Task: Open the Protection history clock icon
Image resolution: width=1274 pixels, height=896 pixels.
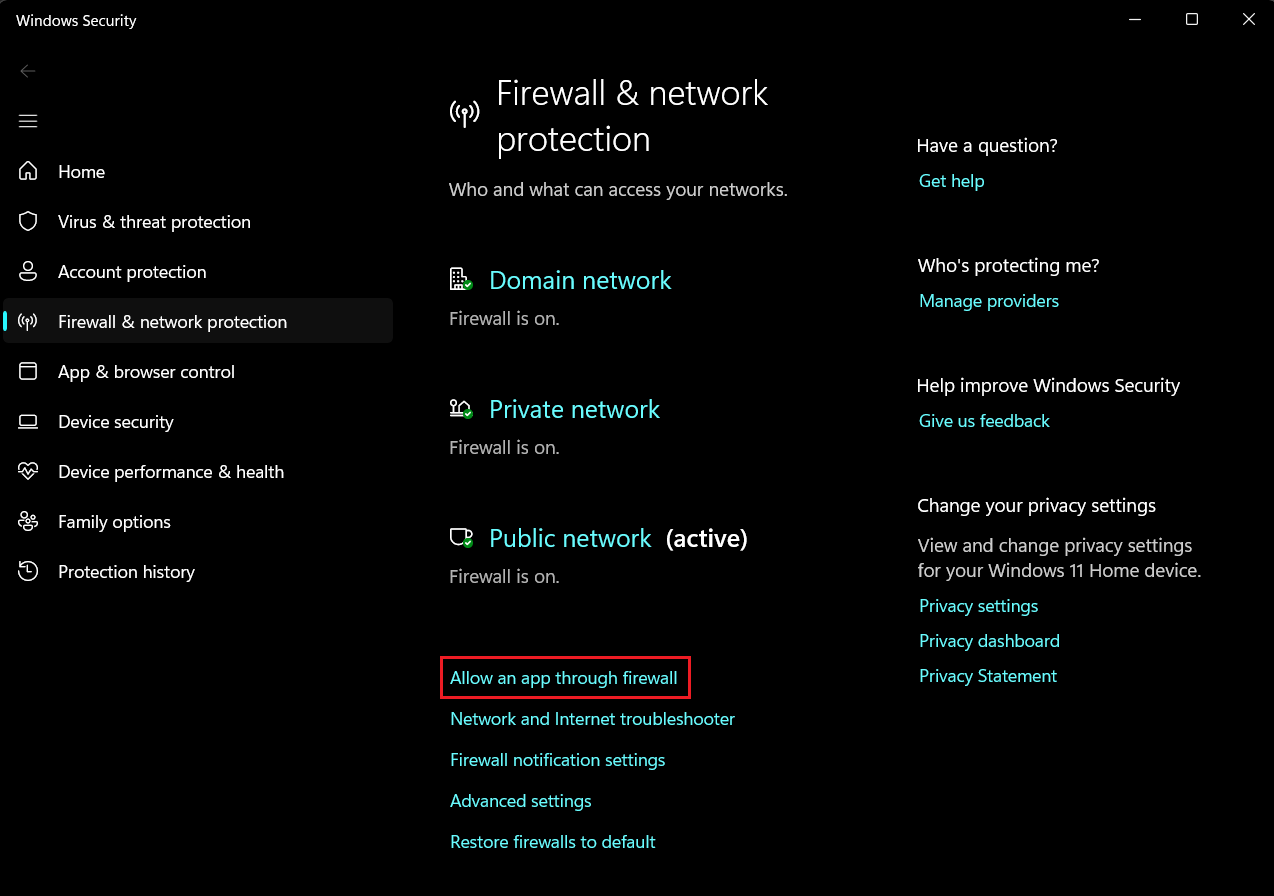Action: [x=28, y=572]
